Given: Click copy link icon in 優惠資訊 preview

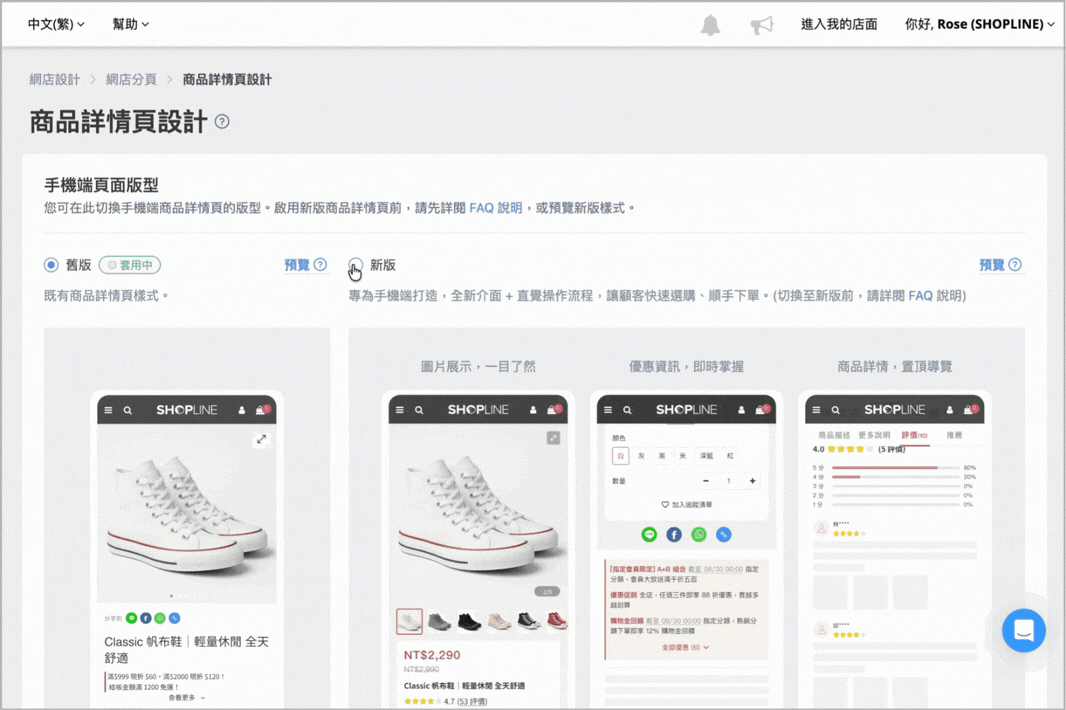Looking at the screenshot, I should point(724,535).
